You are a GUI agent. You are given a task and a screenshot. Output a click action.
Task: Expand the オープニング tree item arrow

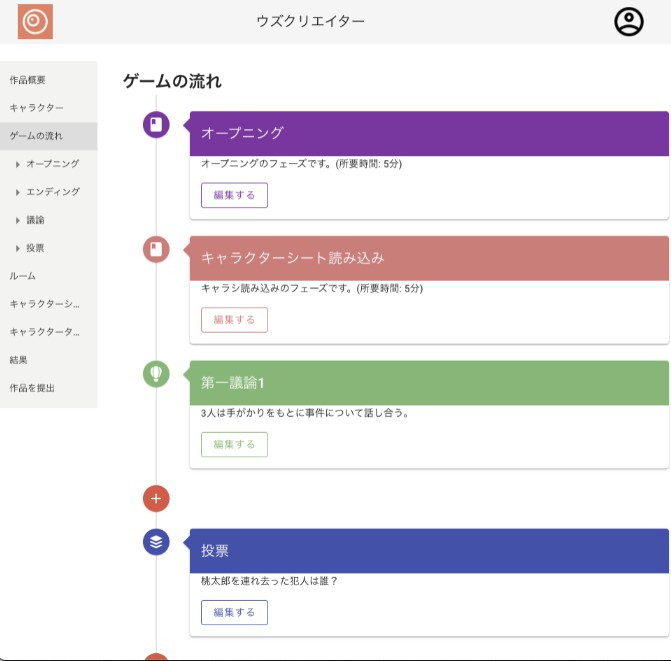pos(18,163)
